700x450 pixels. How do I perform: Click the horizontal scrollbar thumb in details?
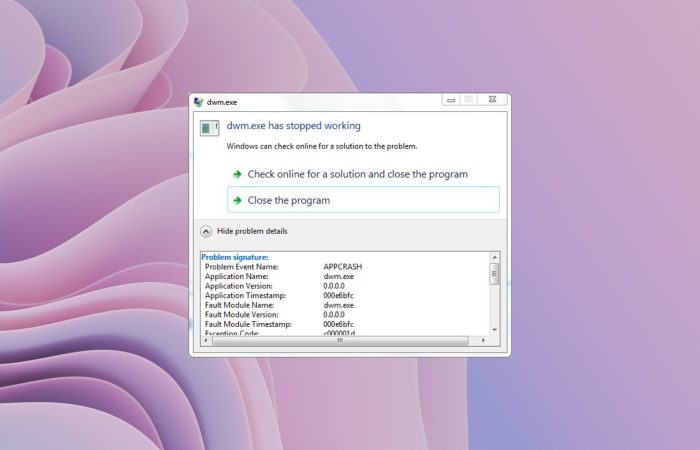(340, 341)
